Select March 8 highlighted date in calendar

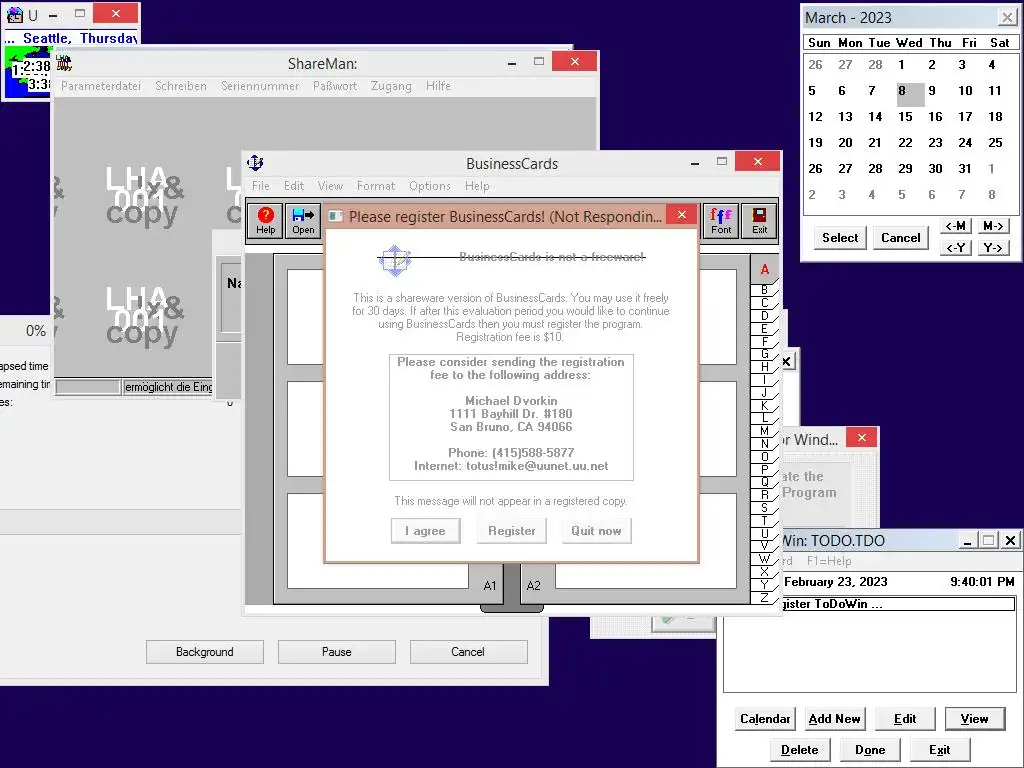pyautogui.click(x=910, y=93)
